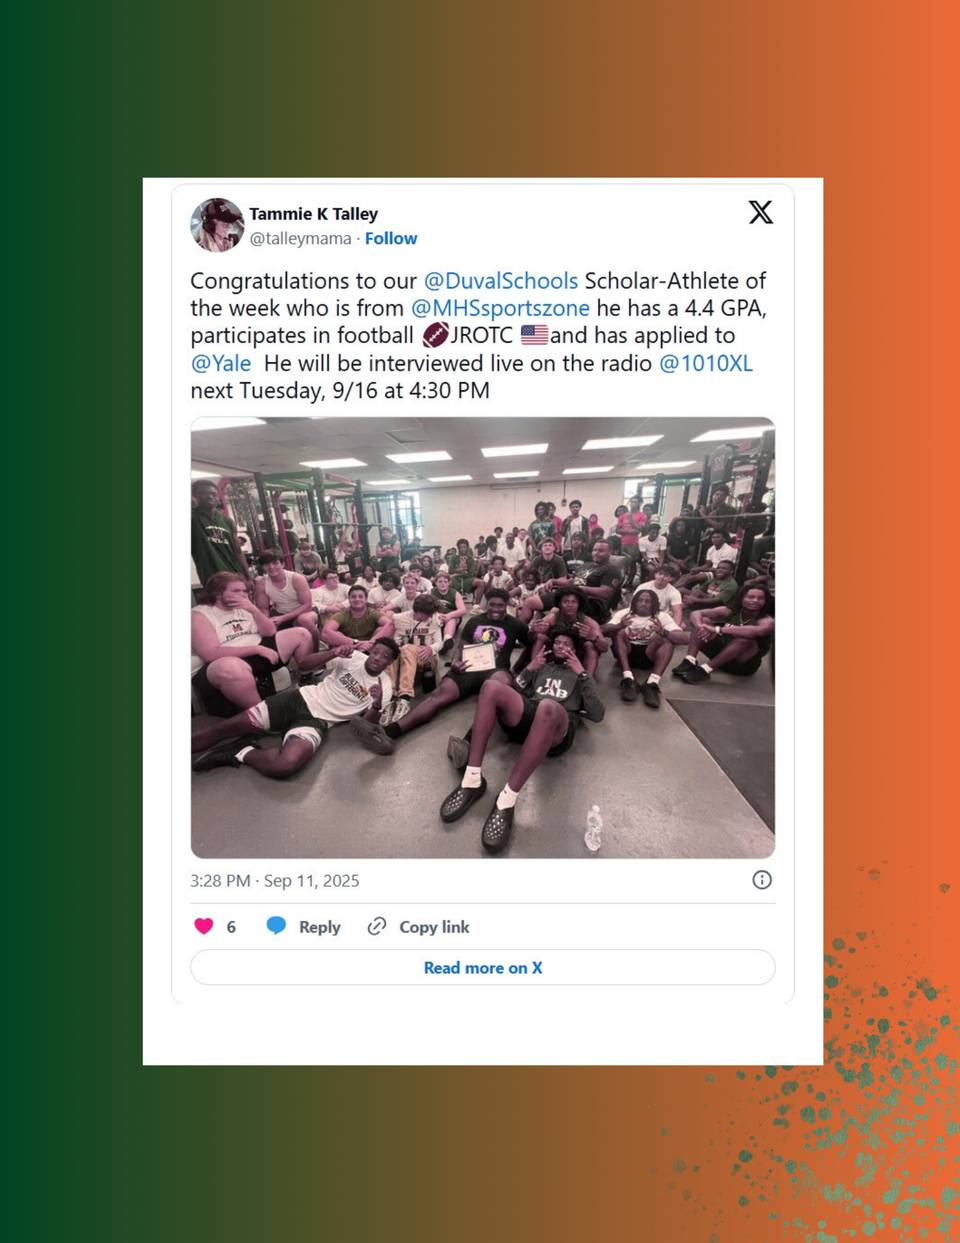960x1243 pixels.
Task: Click the Reply text label
Action: [320, 927]
